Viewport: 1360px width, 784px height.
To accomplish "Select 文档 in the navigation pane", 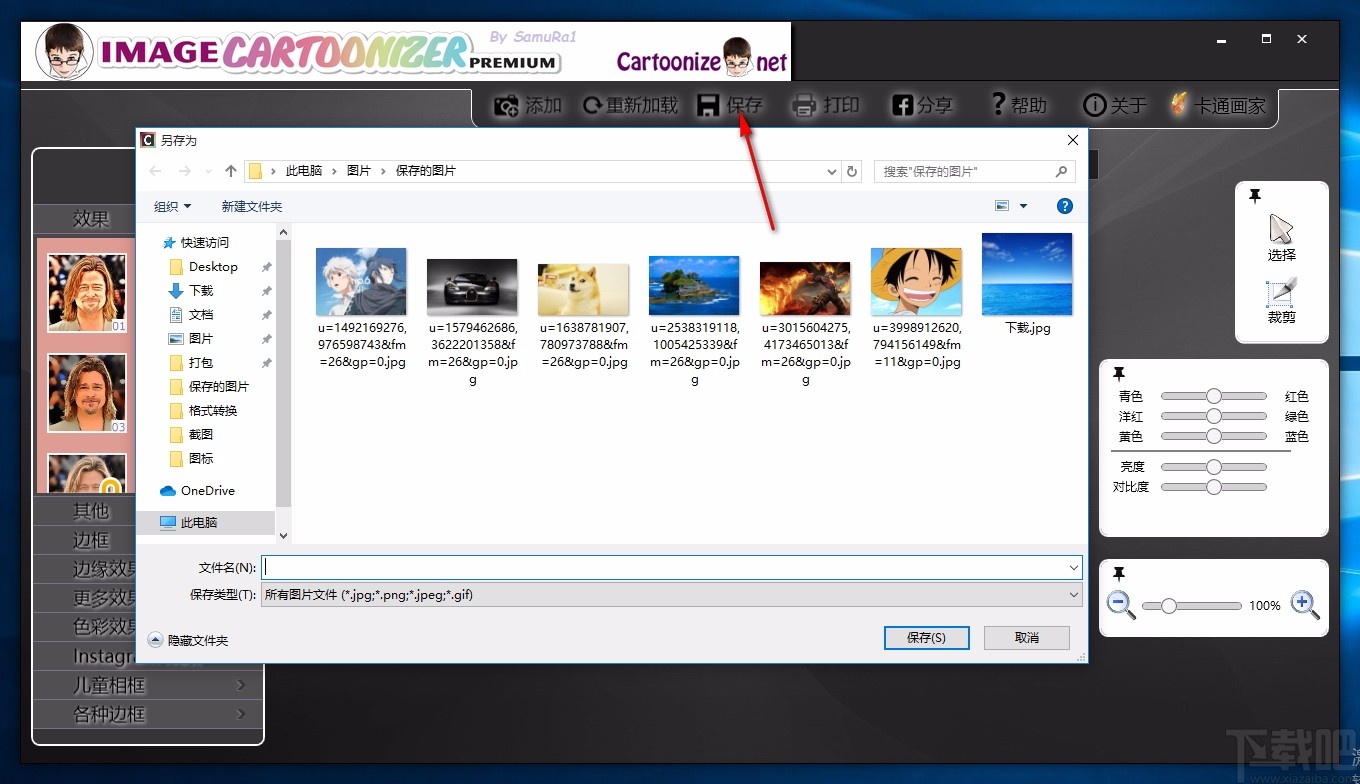I will [x=201, y=314].
